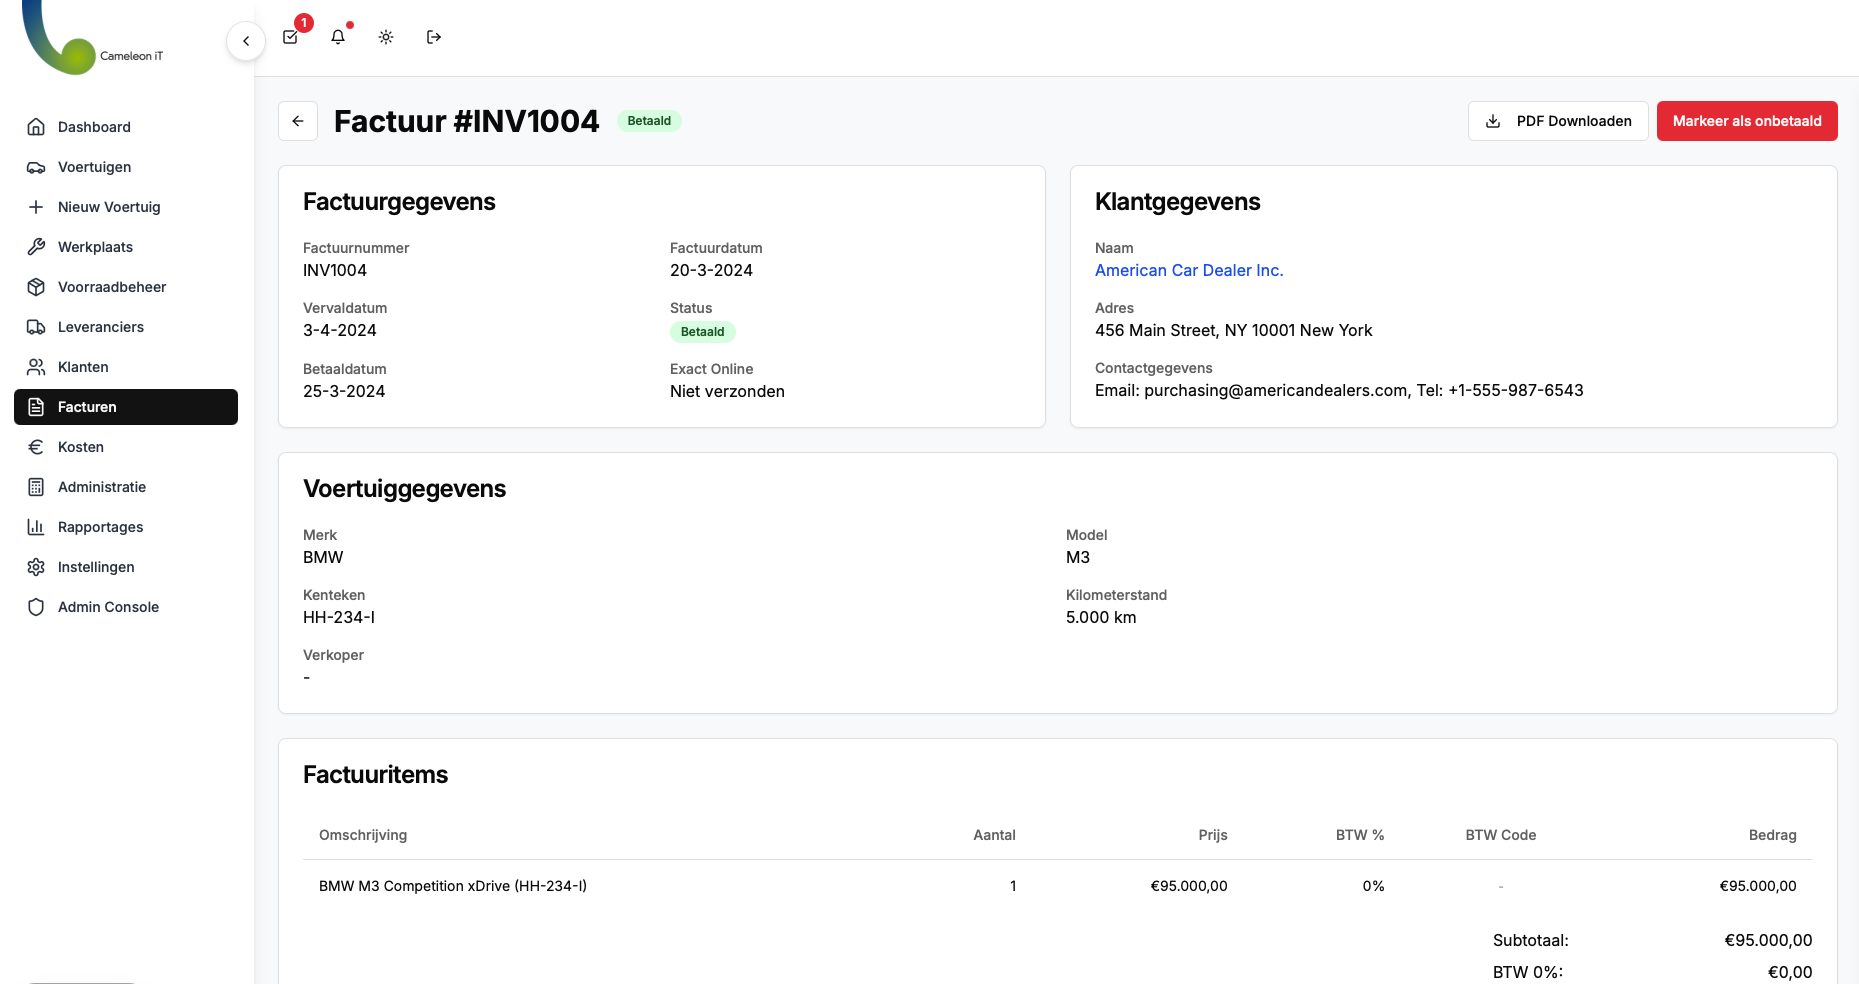Click the plus icon for Nieuw Voertuig
1859x984 pixels.
pos(36,207)
